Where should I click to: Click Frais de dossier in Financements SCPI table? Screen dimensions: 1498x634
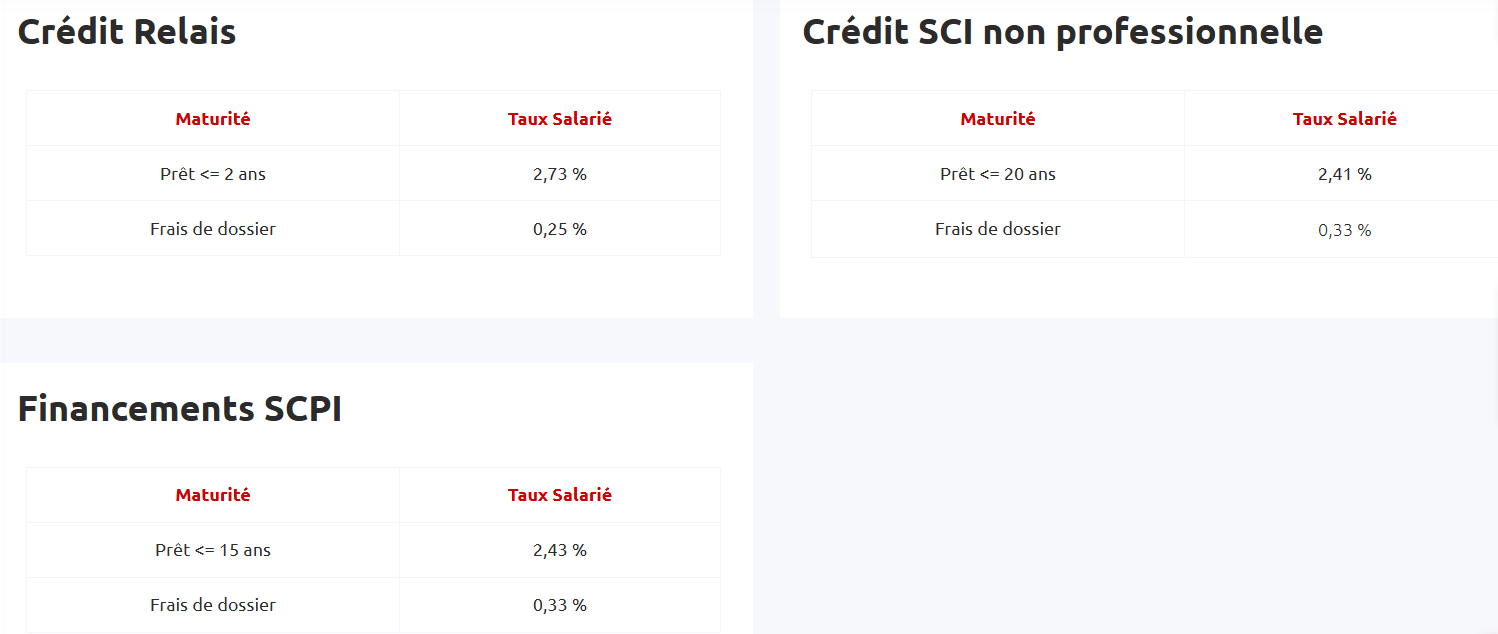213,605
